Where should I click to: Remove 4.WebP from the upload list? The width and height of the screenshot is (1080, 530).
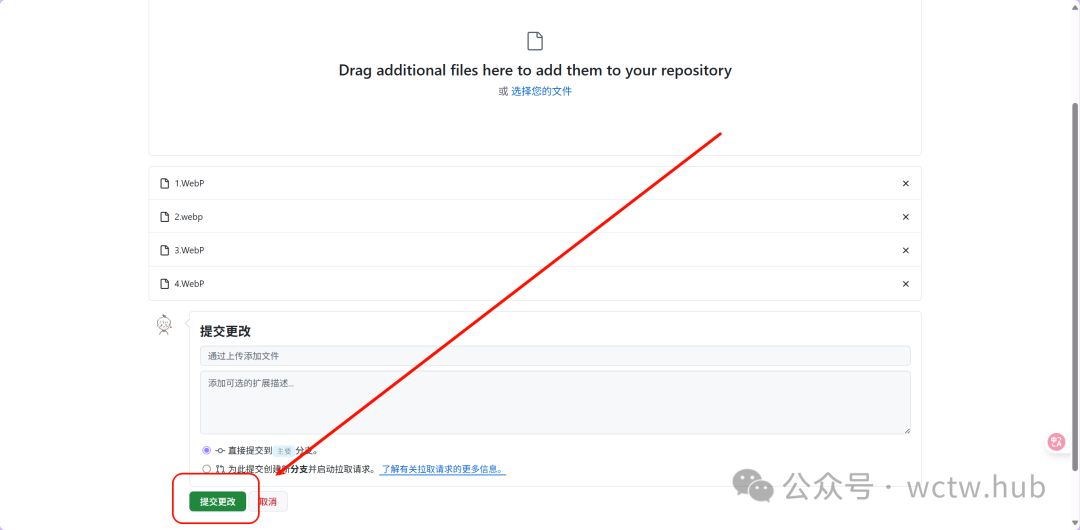905,284
